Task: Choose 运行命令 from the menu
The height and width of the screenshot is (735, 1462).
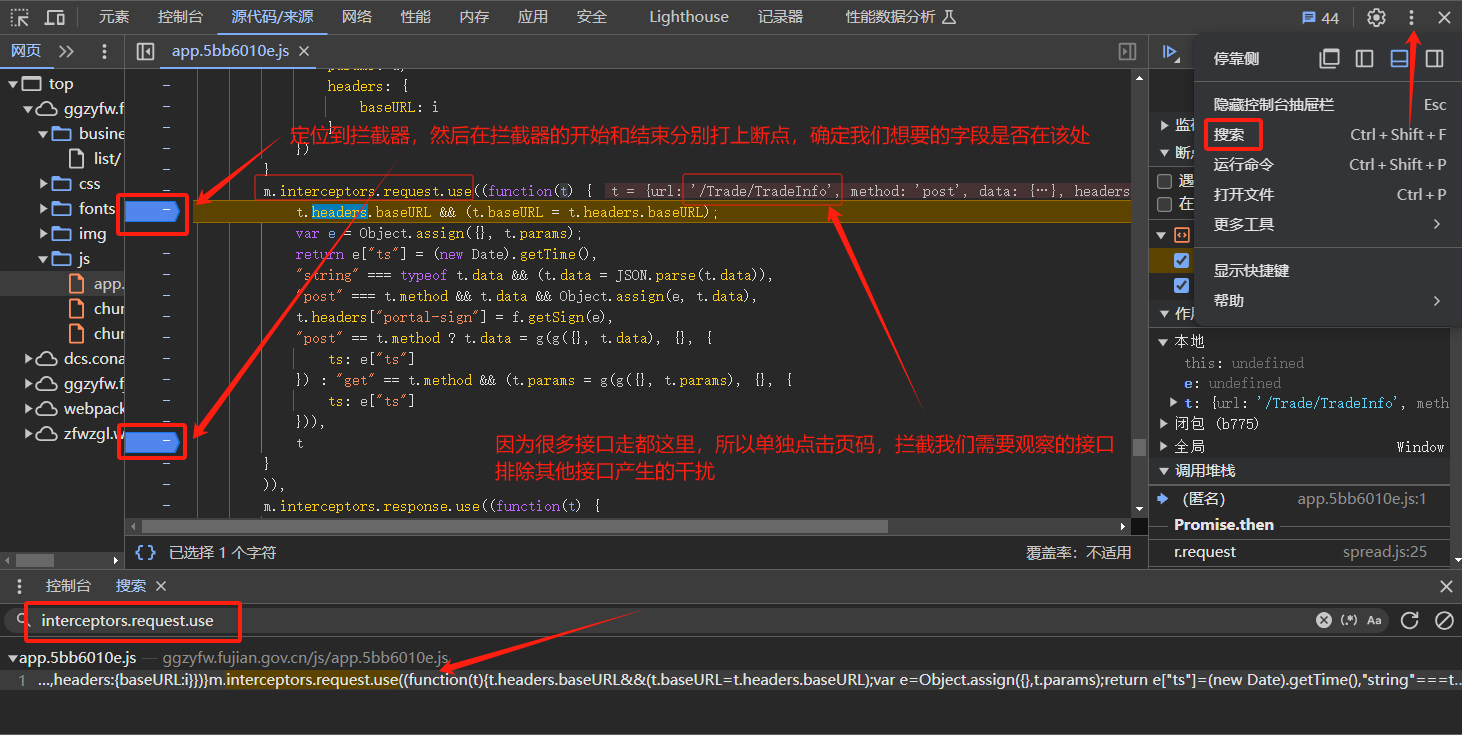Action: [x=1330, y=164]
